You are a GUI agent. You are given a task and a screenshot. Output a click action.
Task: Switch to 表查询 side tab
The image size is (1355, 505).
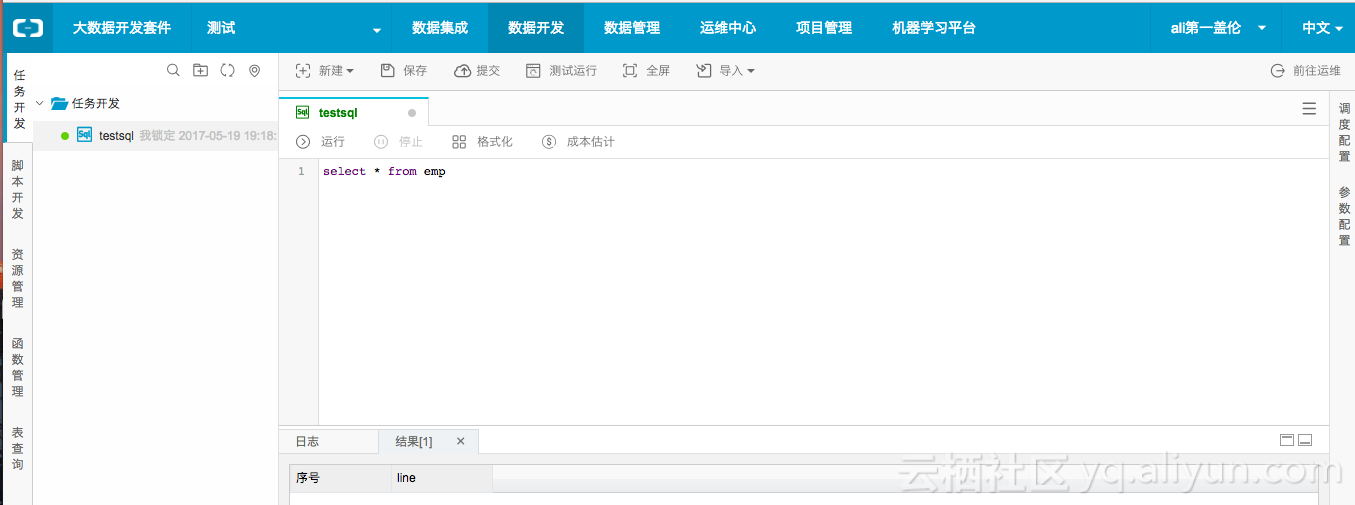[x=17, y=448]
